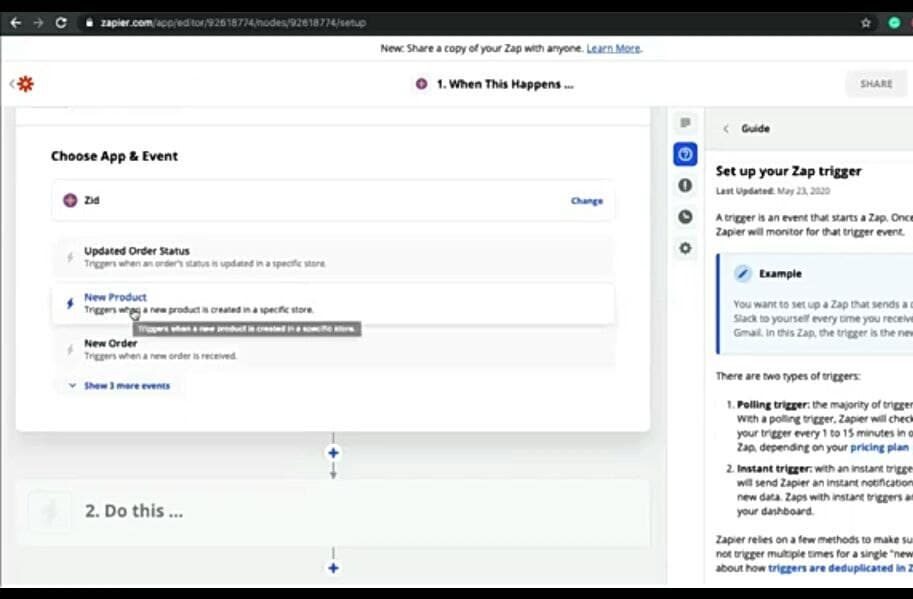Go back using the browser back arrow
This screenshot has width=913, height=599.
pyautogui.click(x=16, y=23)
